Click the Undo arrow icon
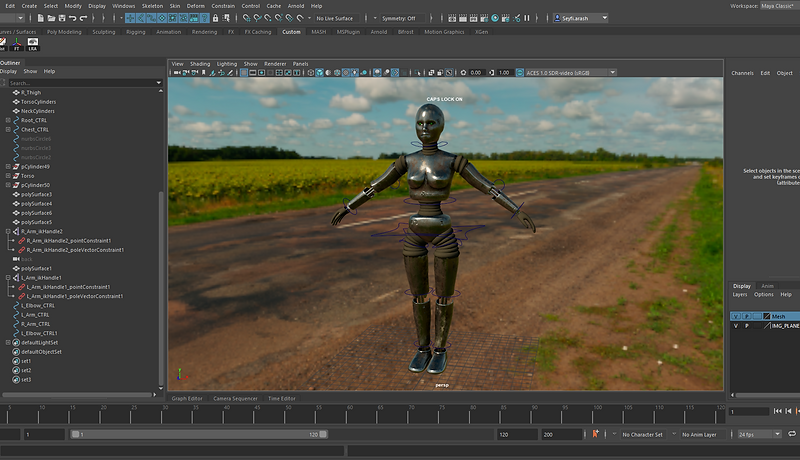Viewport: 800px width, 460px height. click(72, 18)
